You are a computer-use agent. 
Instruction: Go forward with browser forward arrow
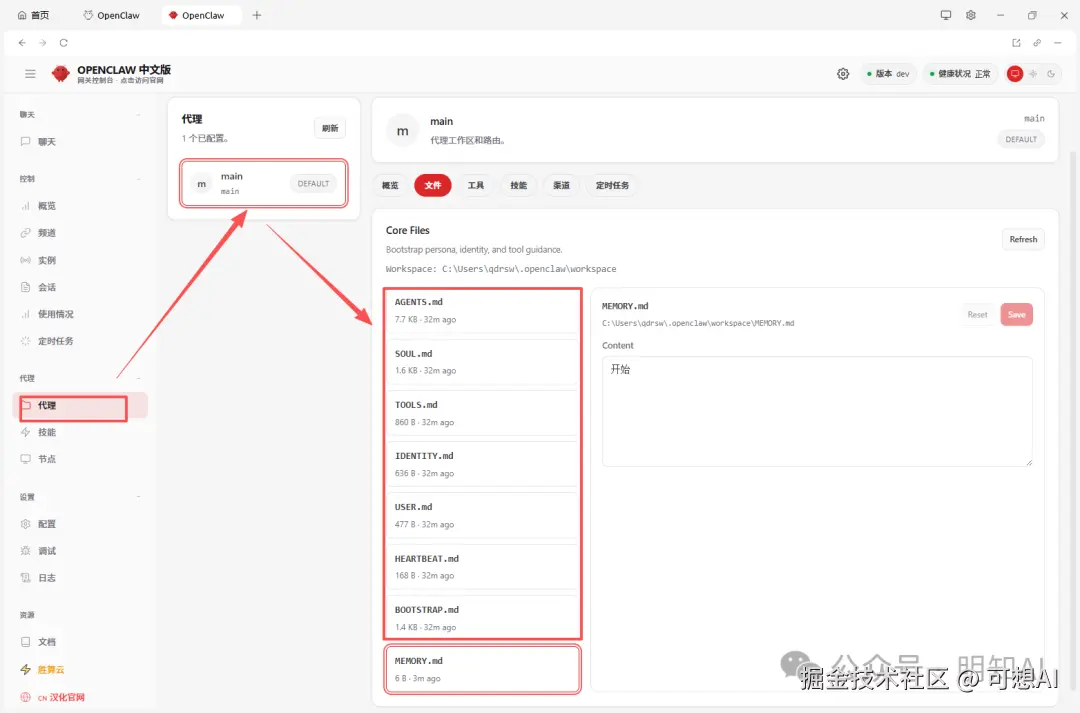point(43,43)
